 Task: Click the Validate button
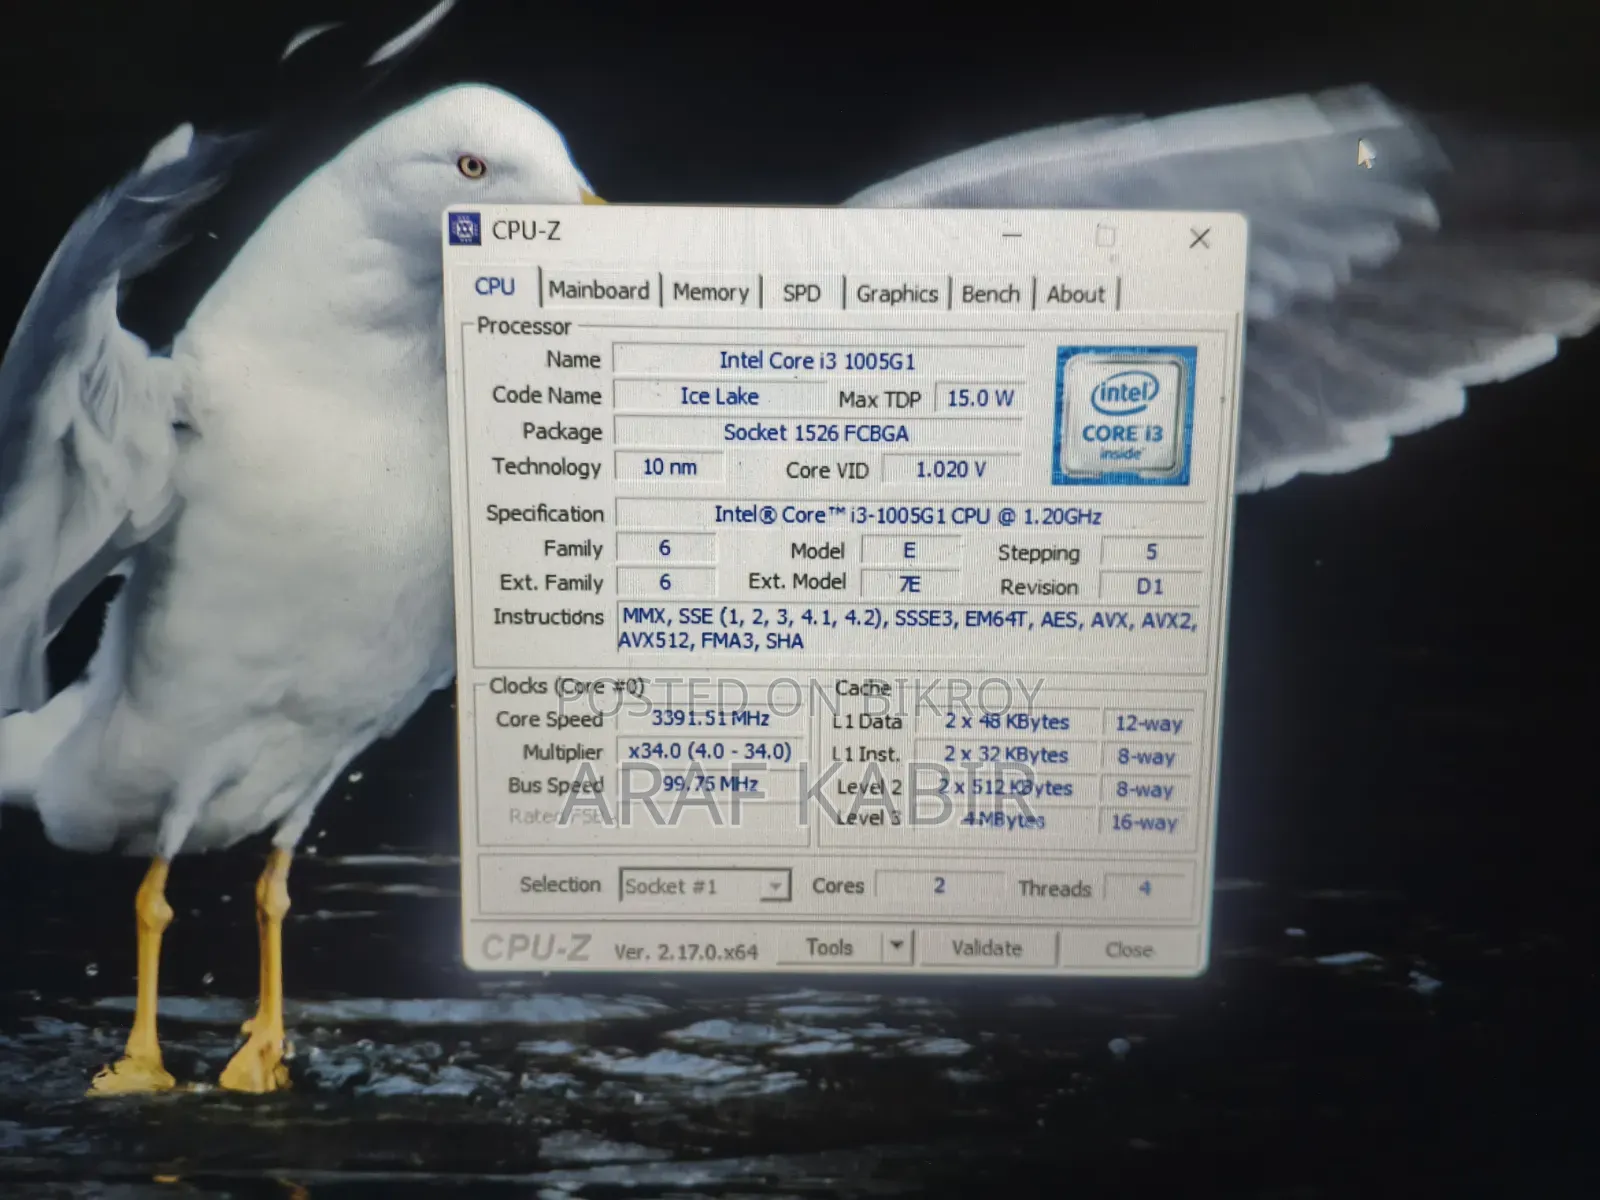pyautogui.click(x=987, y=948)
